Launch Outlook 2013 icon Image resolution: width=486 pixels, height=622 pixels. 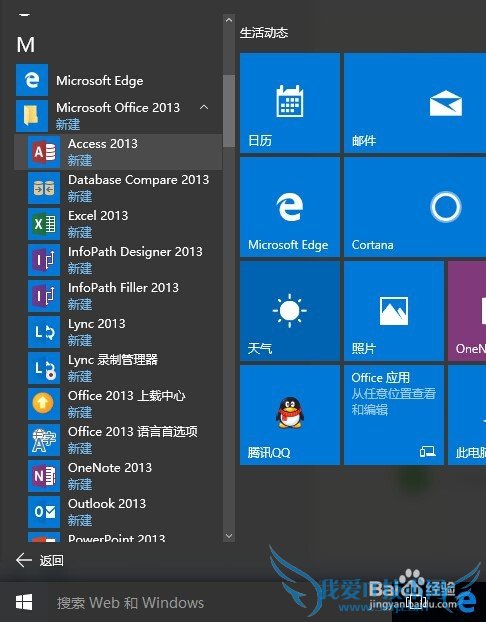[x=44, y=512]
